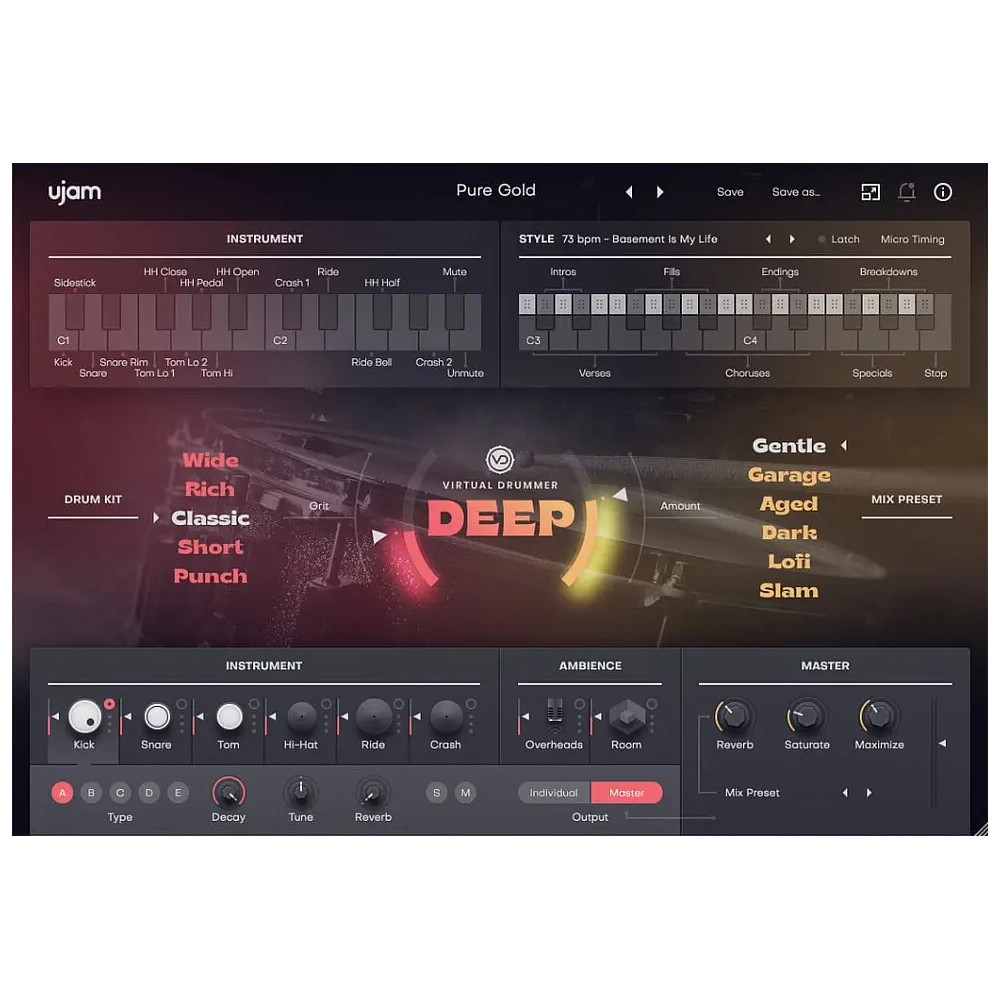The height and width of the screenshot is (1000, 1000).
Task: Enable the Latch toggle
Action: click(x=840, y=239)
